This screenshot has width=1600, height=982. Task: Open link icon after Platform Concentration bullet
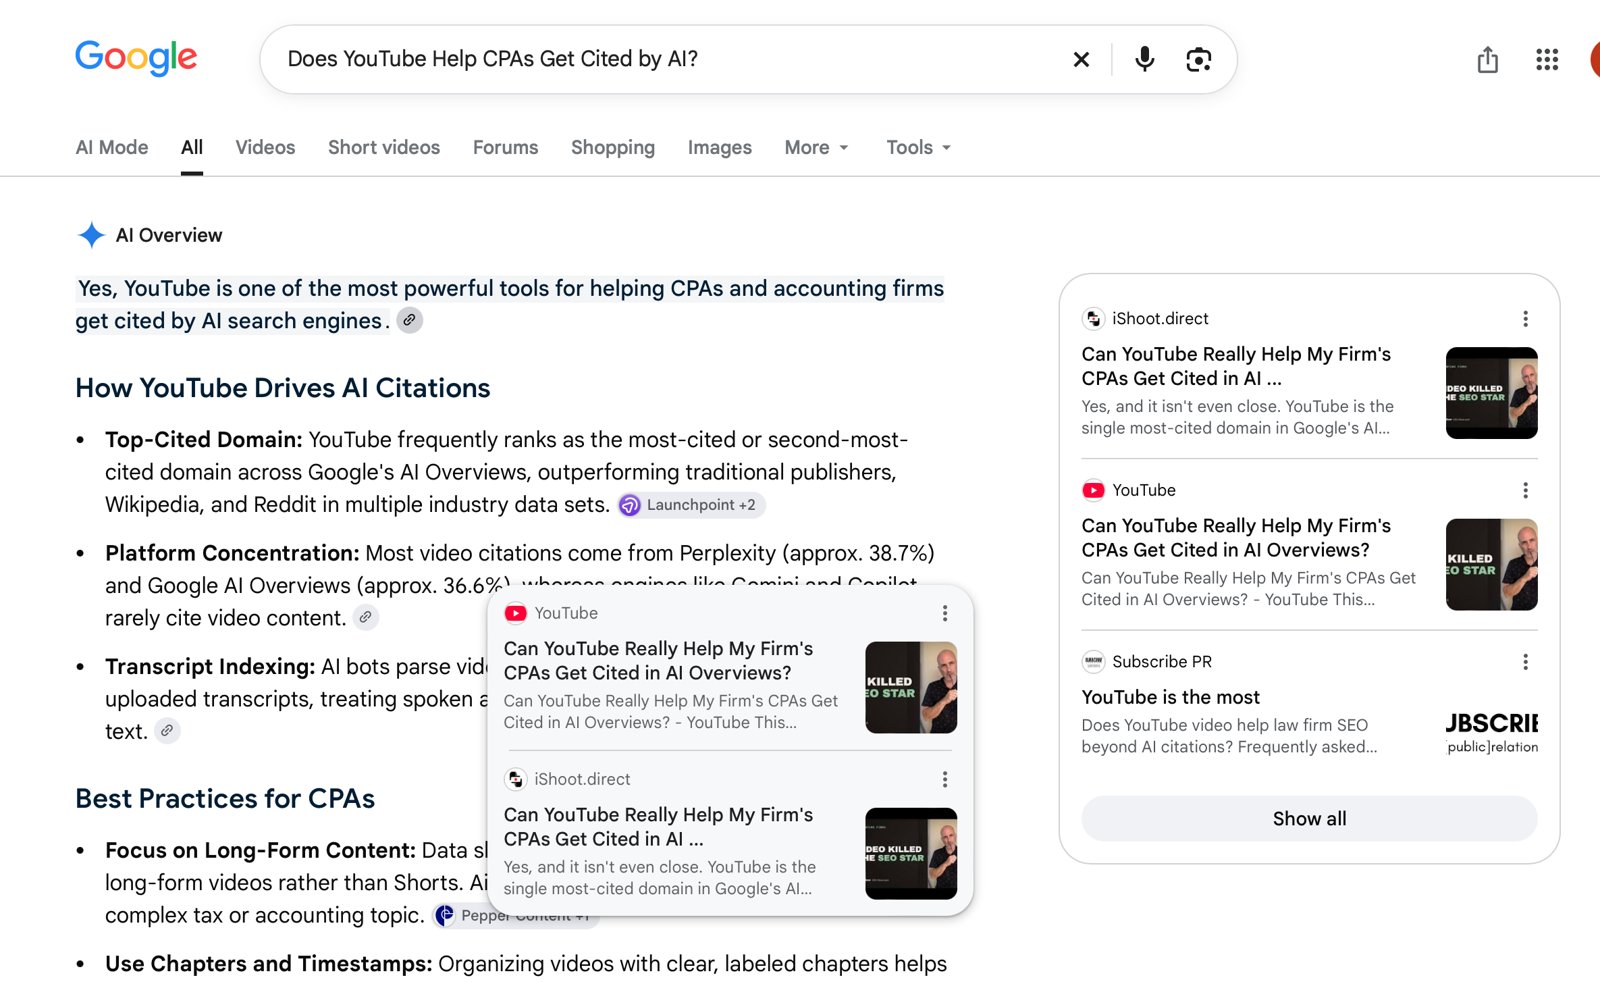366,617
